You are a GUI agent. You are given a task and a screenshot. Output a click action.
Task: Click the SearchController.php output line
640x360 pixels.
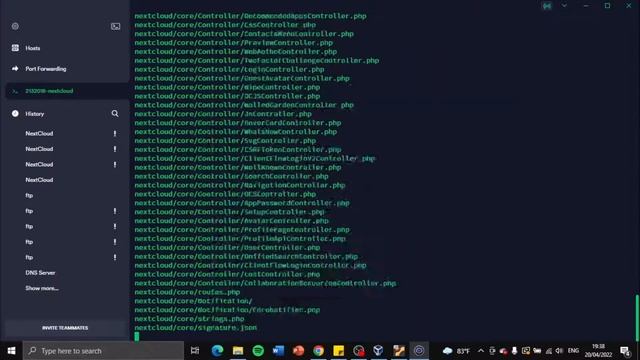pos(231,176)
